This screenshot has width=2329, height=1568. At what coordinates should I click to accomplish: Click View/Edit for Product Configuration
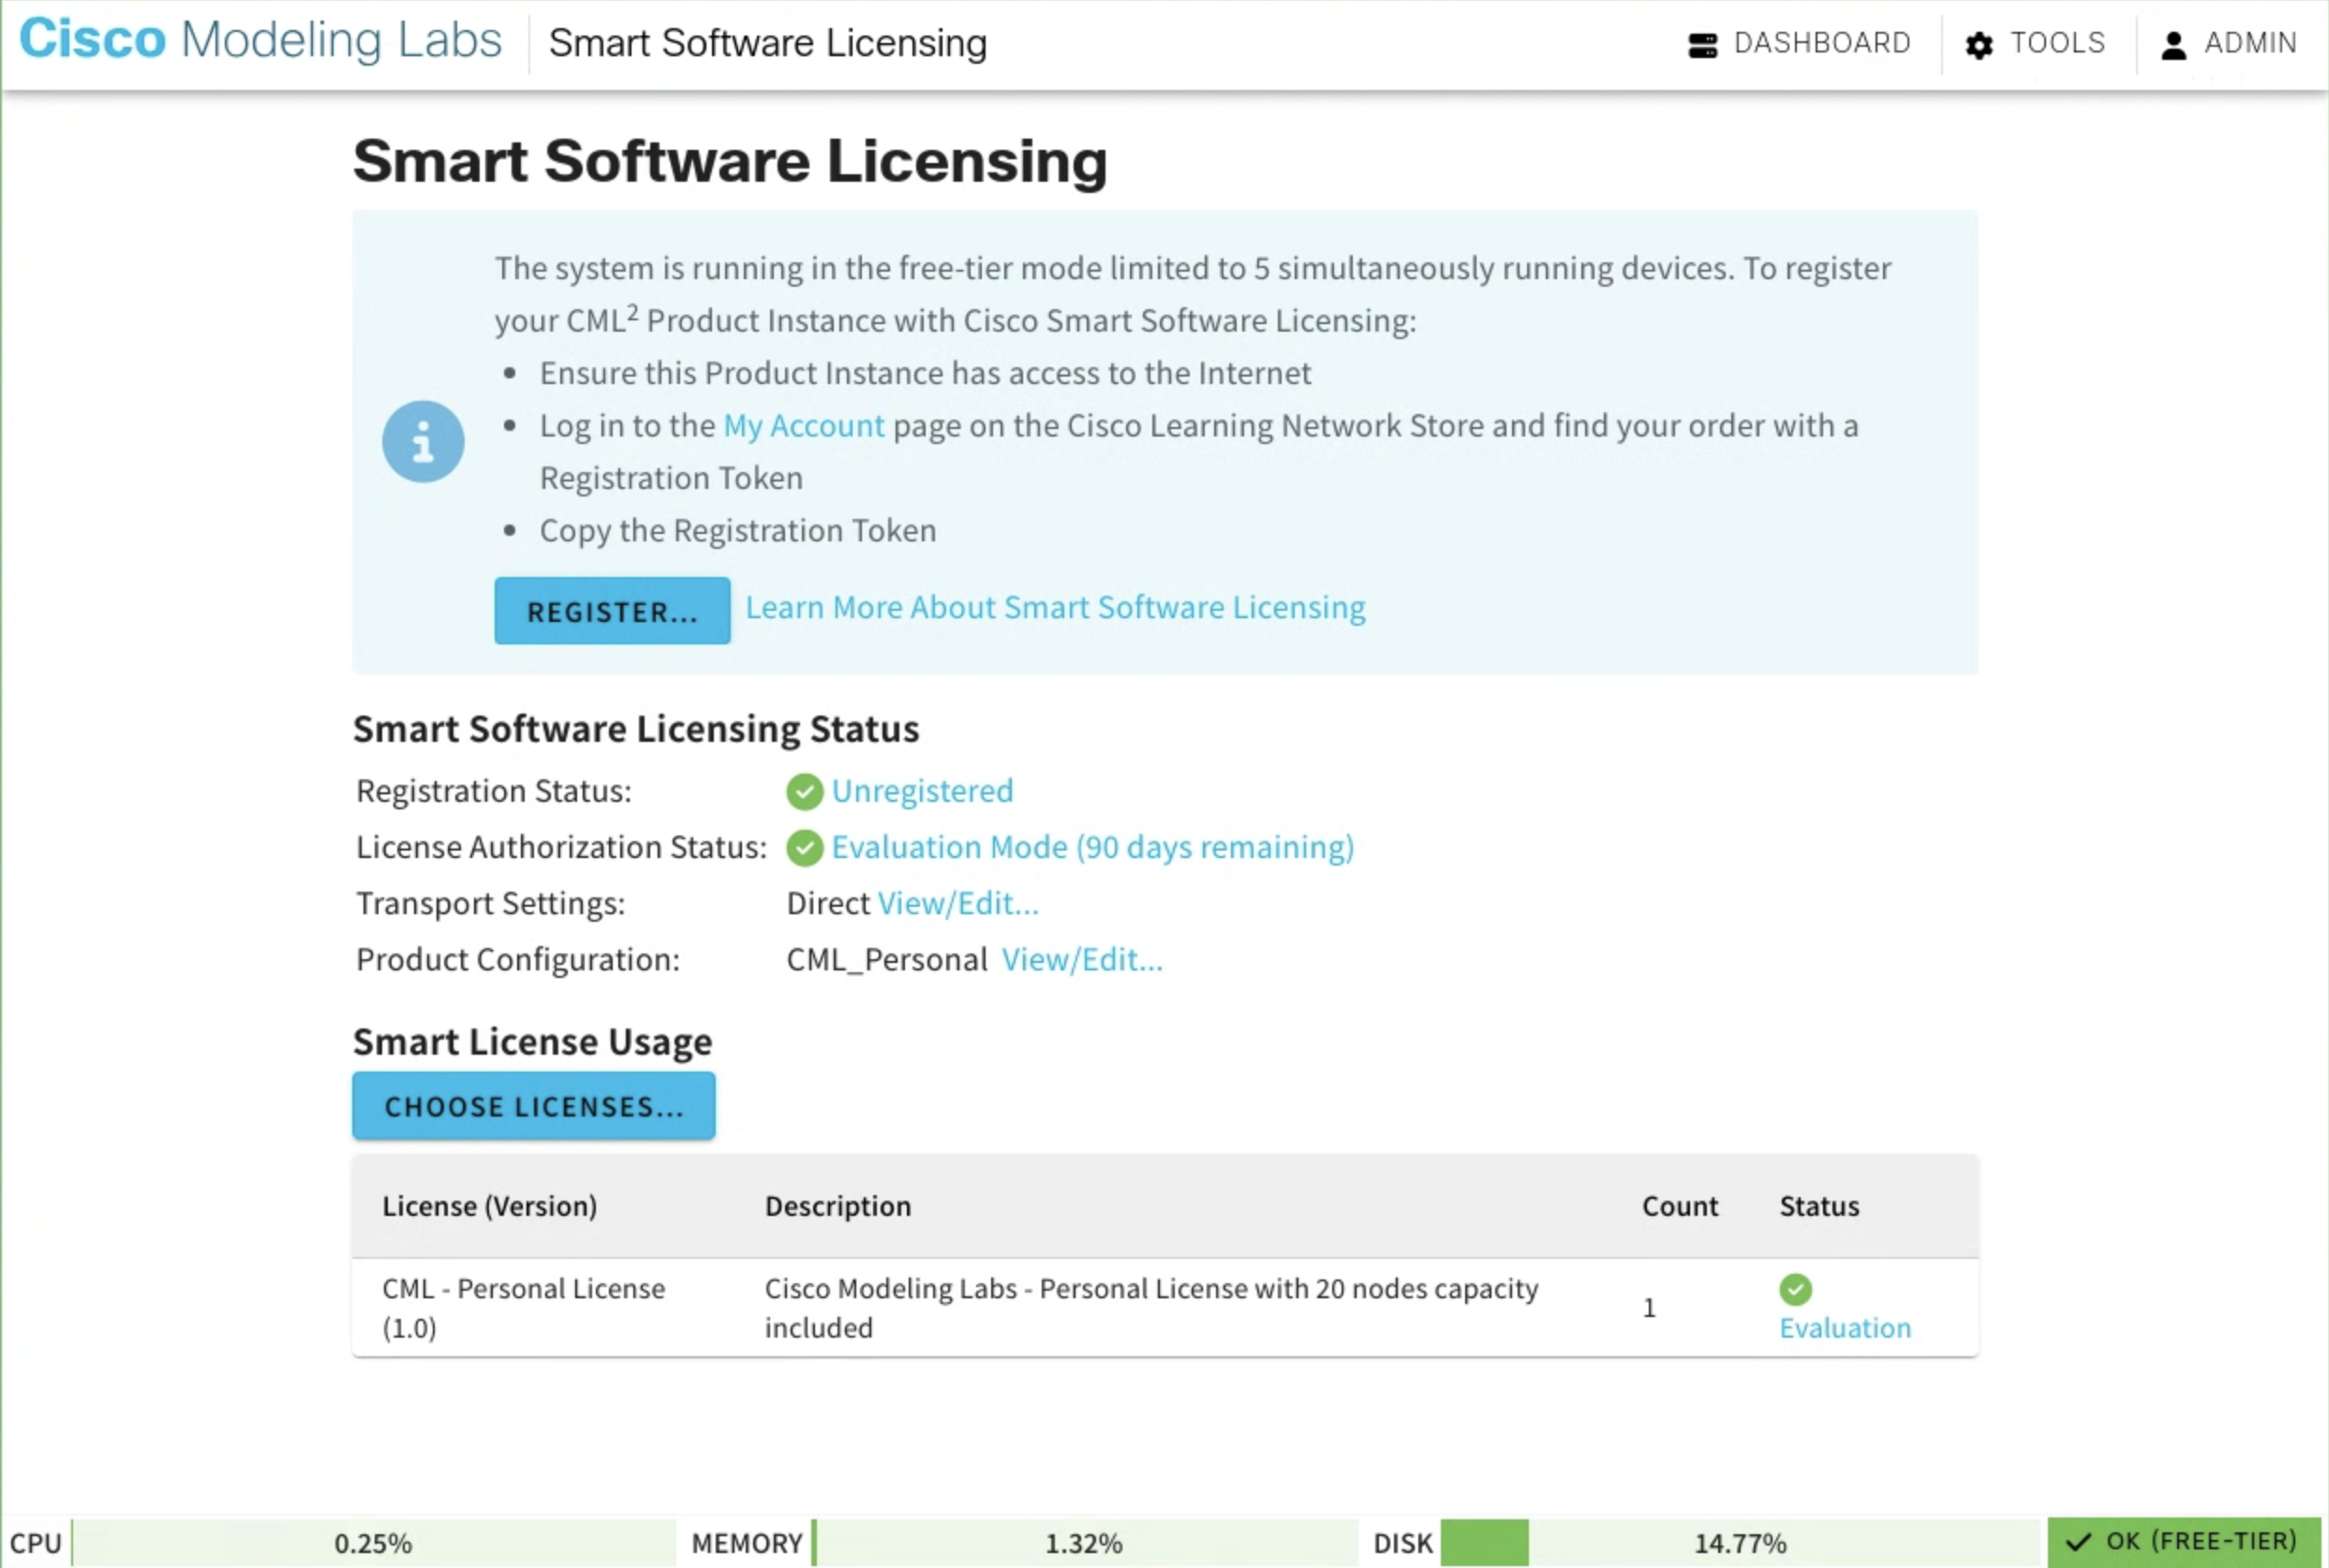(x=1082, y=959)
